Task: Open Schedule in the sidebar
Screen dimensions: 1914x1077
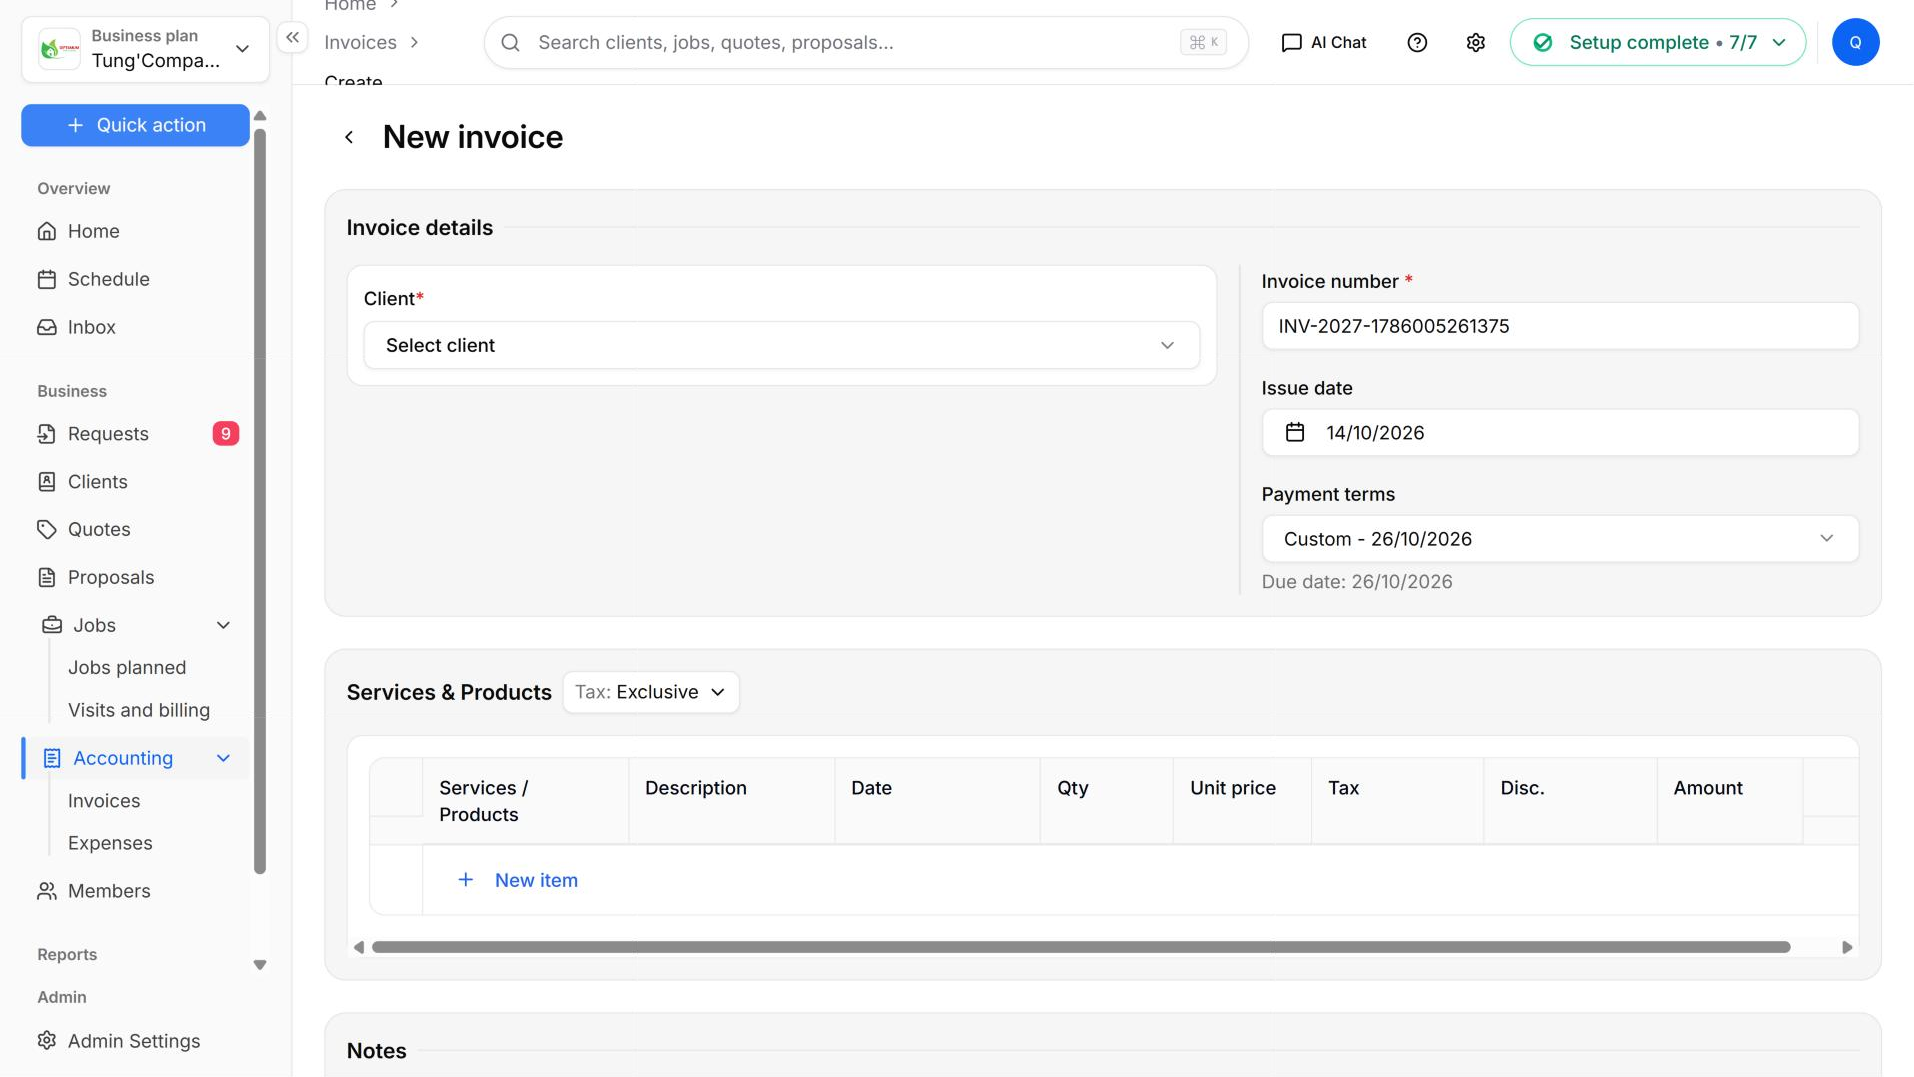Action: 108,279
